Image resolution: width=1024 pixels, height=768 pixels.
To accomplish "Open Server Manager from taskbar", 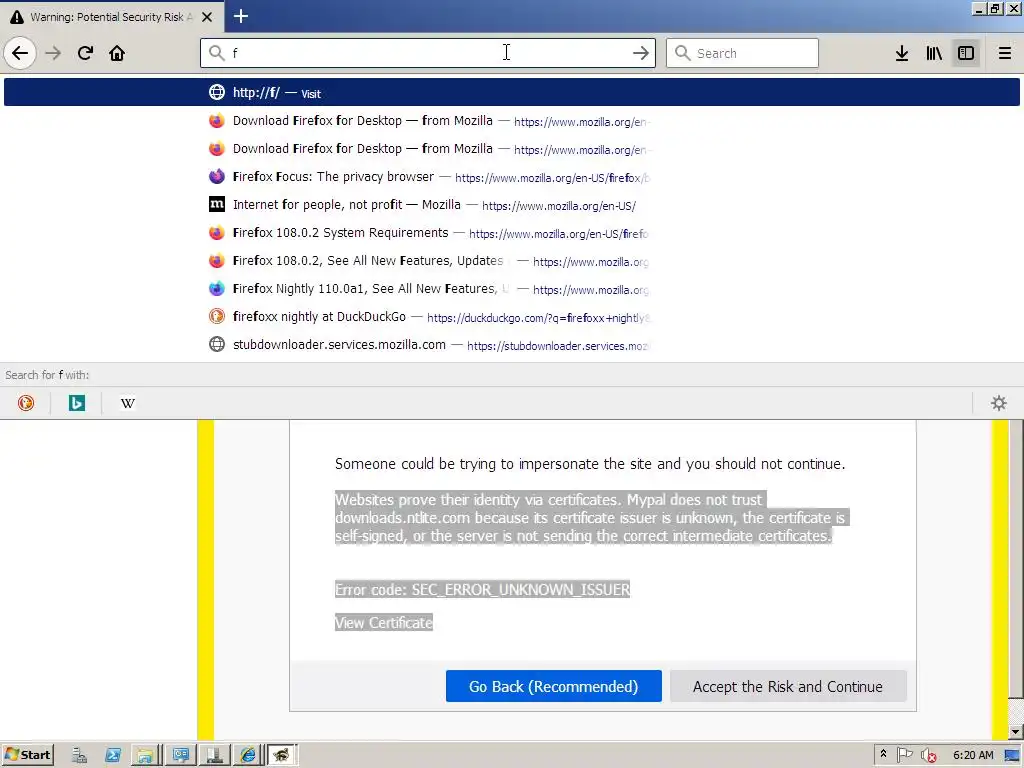I will pyautogui.click(x=79, y=756).
